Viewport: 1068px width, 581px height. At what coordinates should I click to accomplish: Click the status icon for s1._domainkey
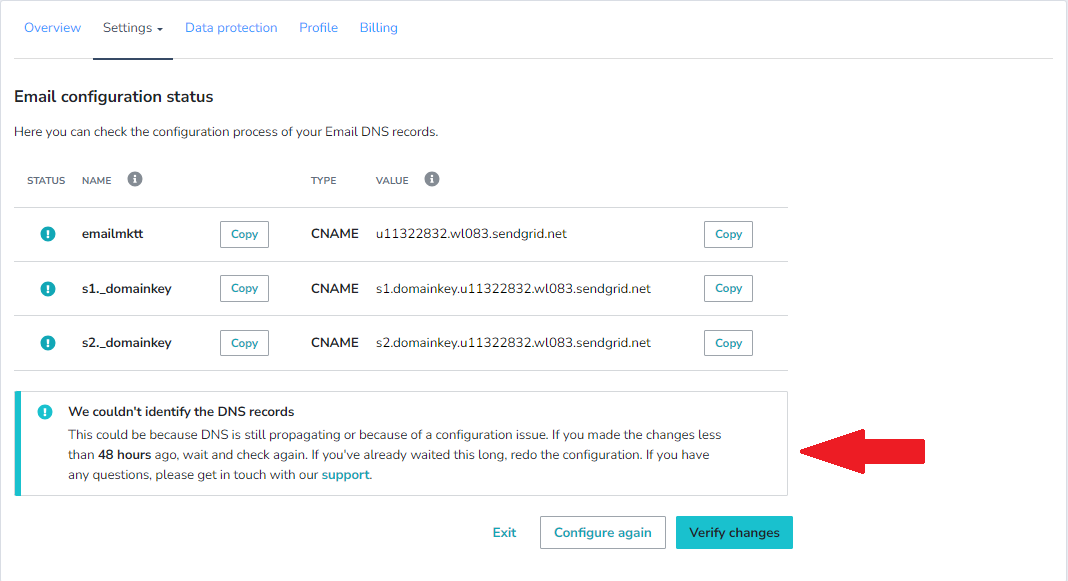[x=47, y=288]
